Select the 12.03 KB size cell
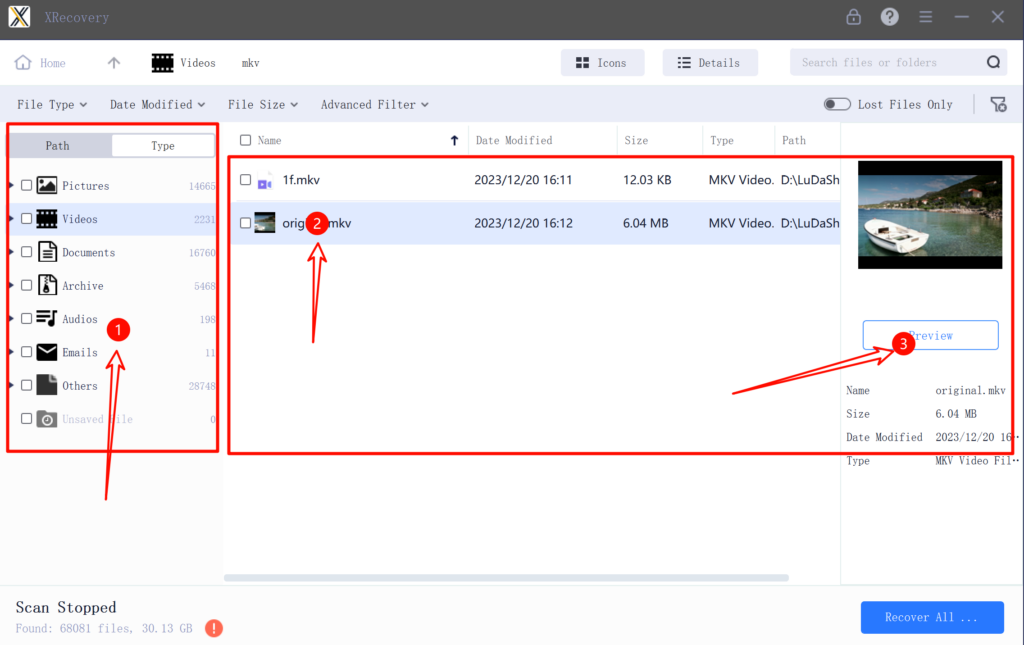Image resolution: width=1024 pixels, height=645 pixels. pyautogui.click(x=647, y=180)
